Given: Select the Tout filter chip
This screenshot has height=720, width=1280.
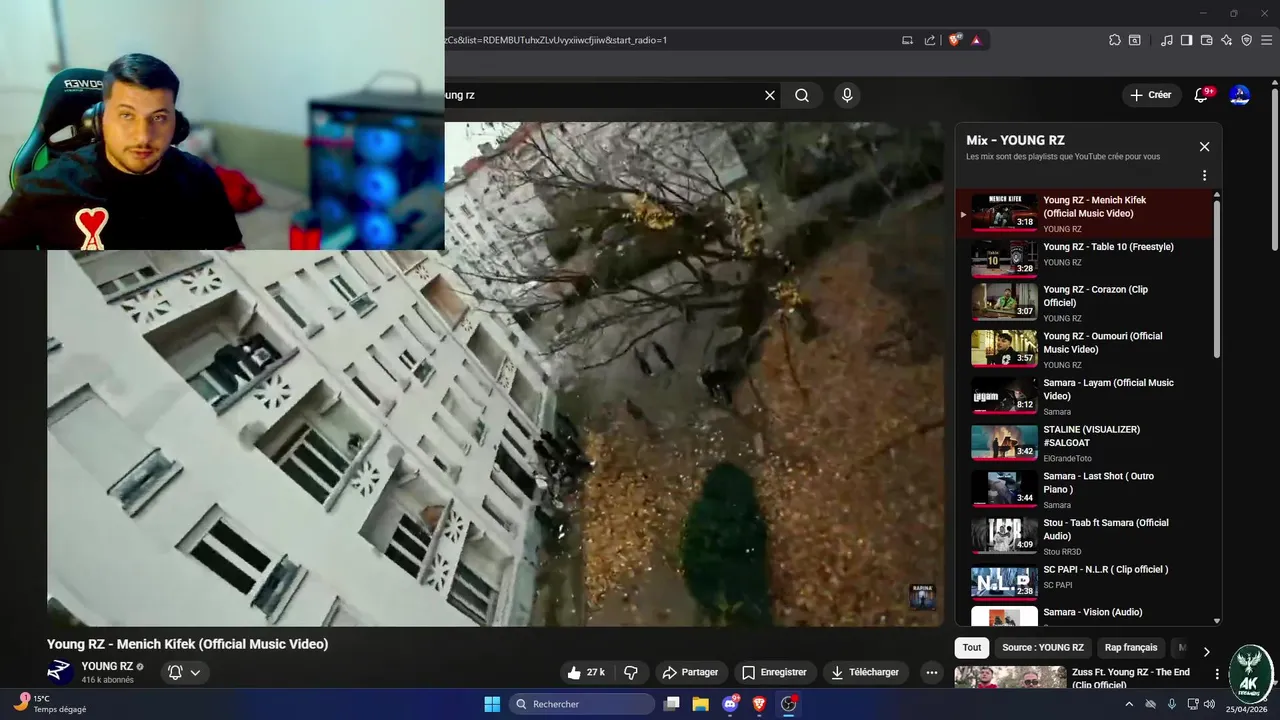Looking at the screenshot, I should click(x=972, y=648).
